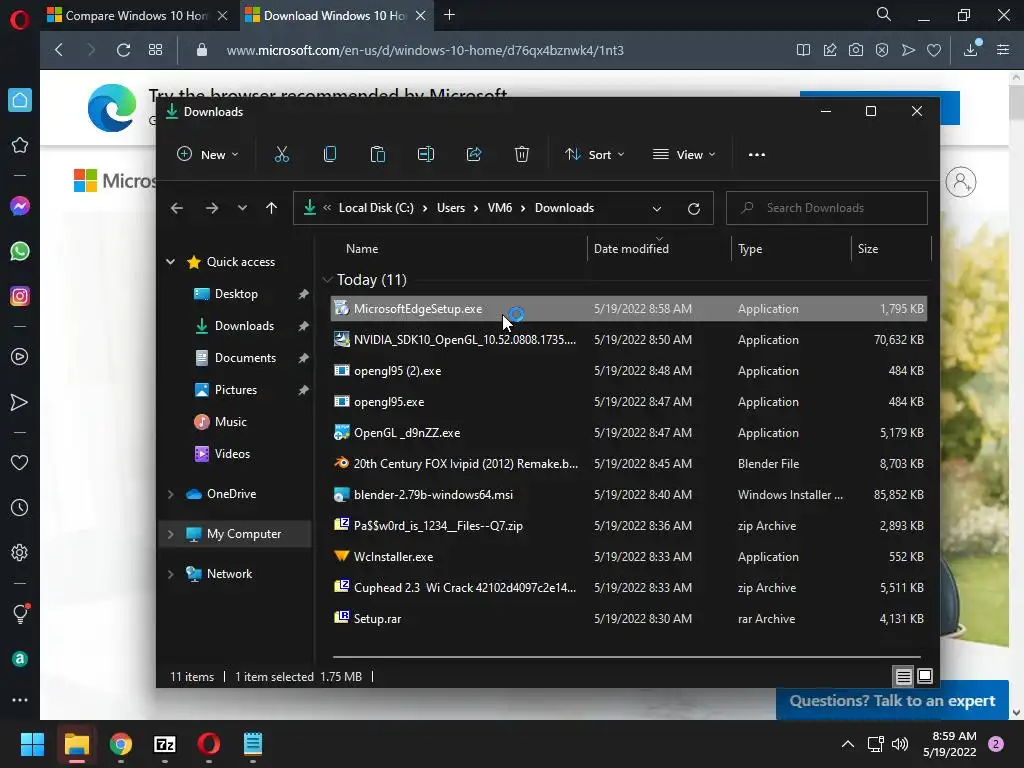
Task: Sort files by Date modified column
Action: (x=631, y=249)
